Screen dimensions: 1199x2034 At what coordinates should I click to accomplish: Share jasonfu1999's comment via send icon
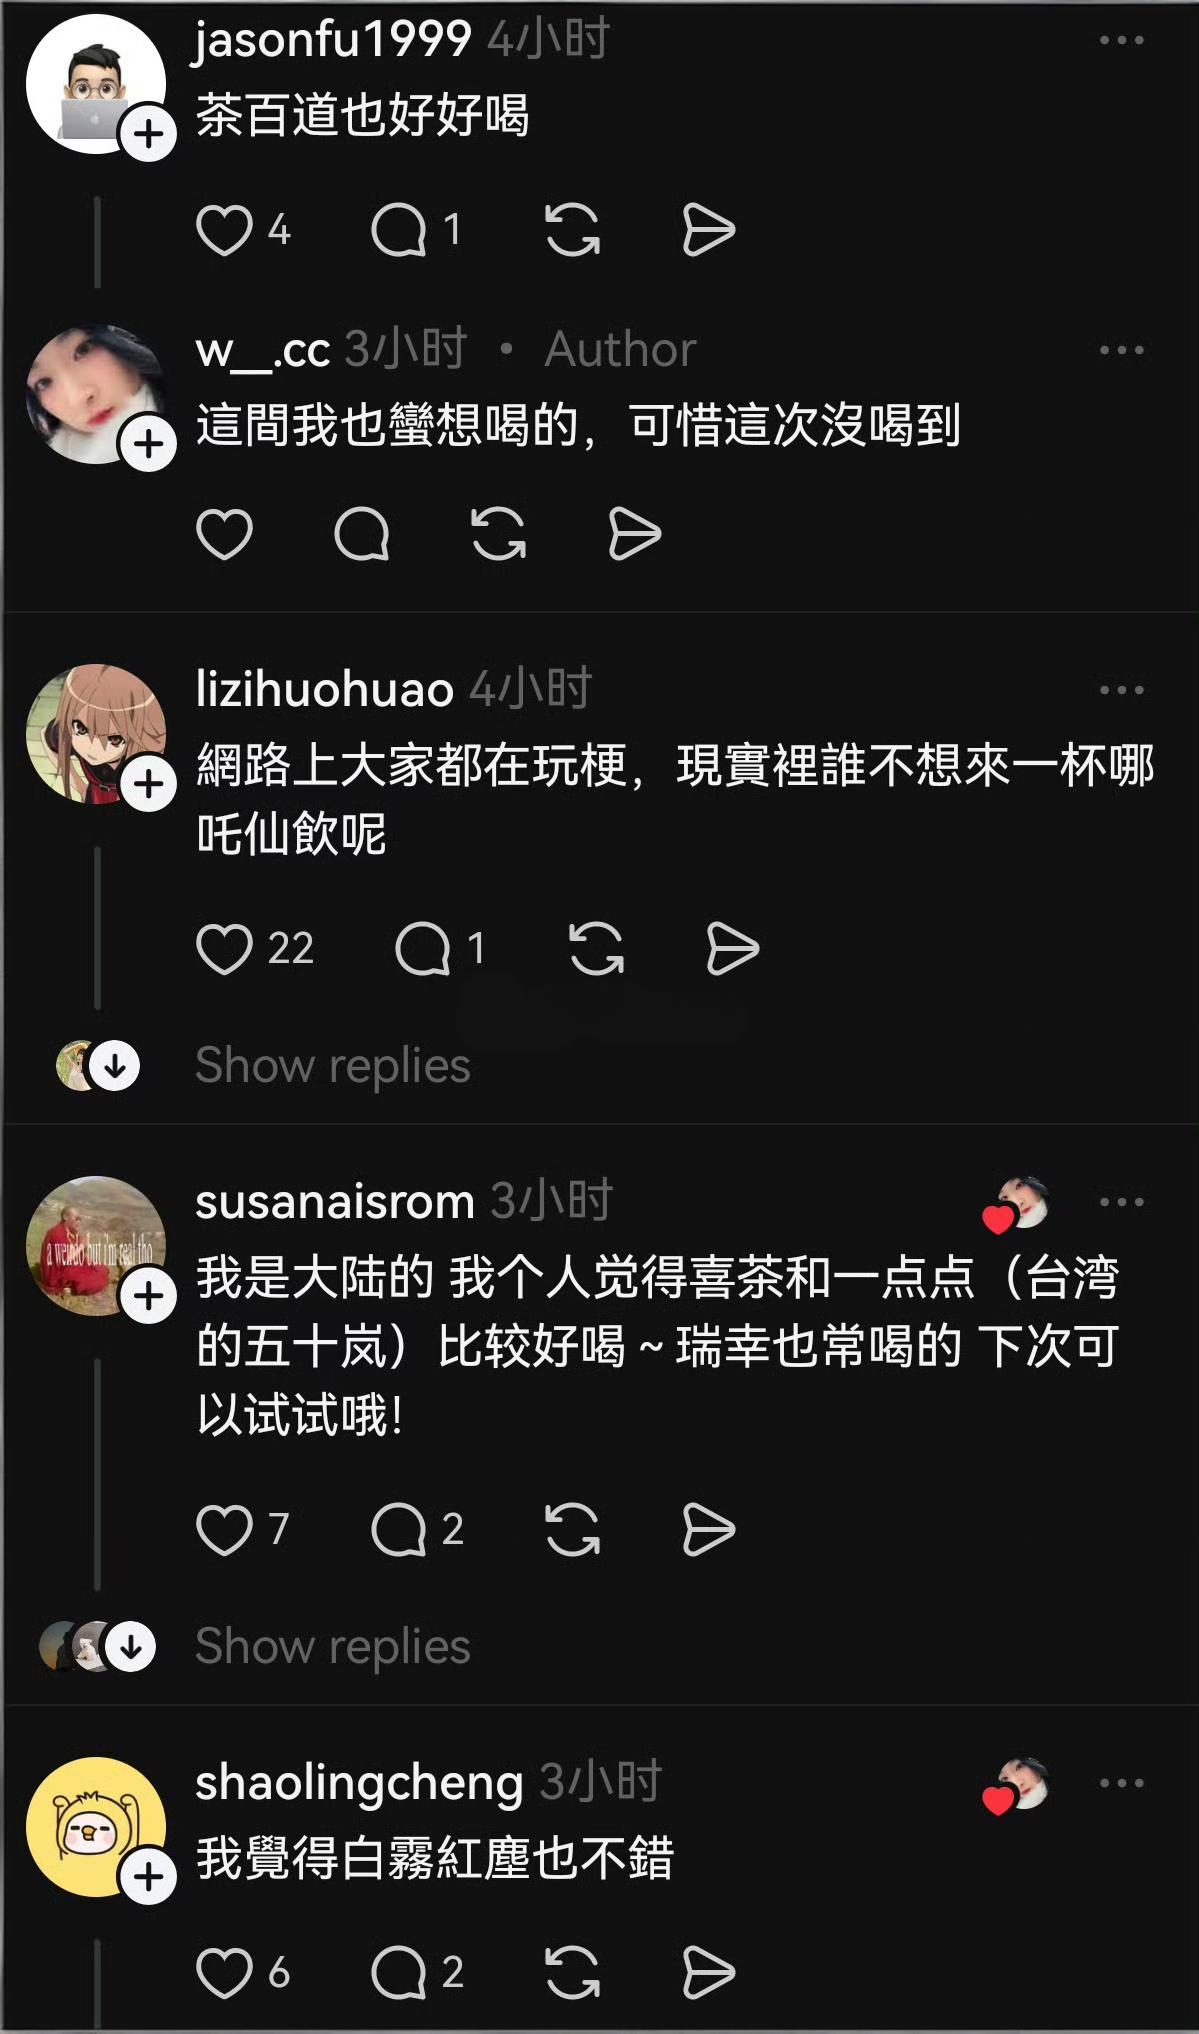pos(708,230)
